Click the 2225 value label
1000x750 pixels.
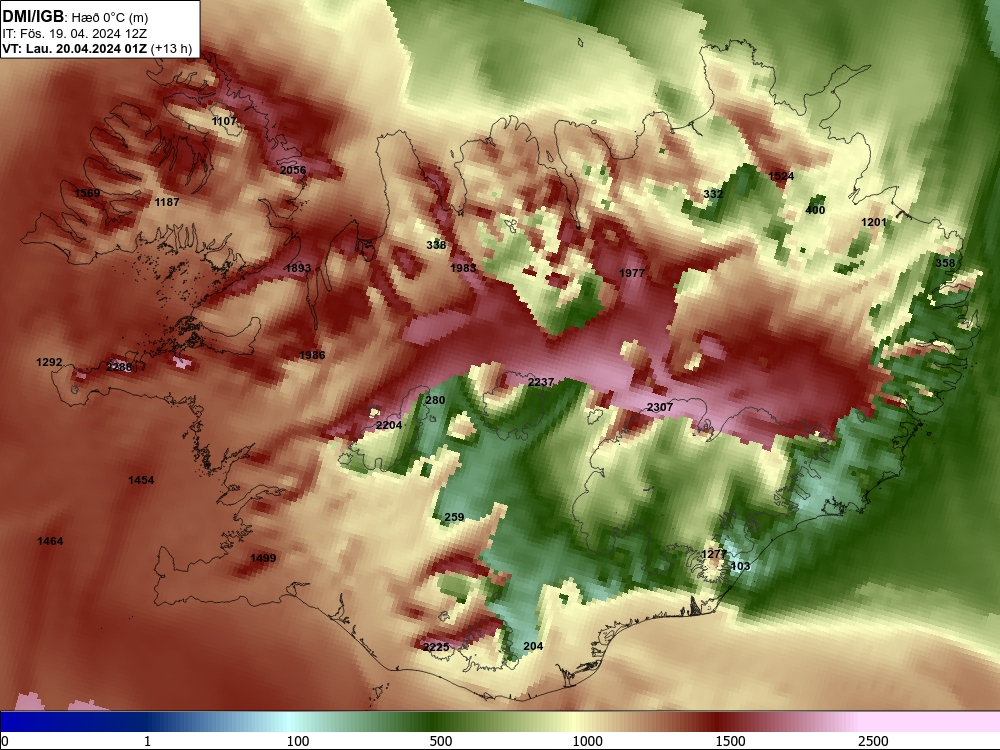[436, 647]
